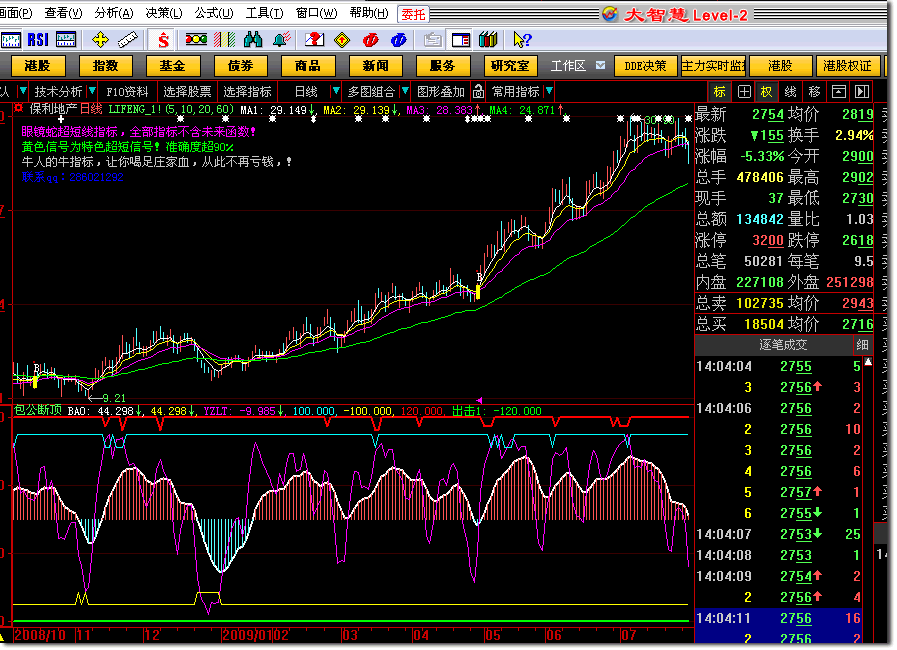Click the 新闻 news button
This screenshot has height=650, width=897.
(375, 66)
